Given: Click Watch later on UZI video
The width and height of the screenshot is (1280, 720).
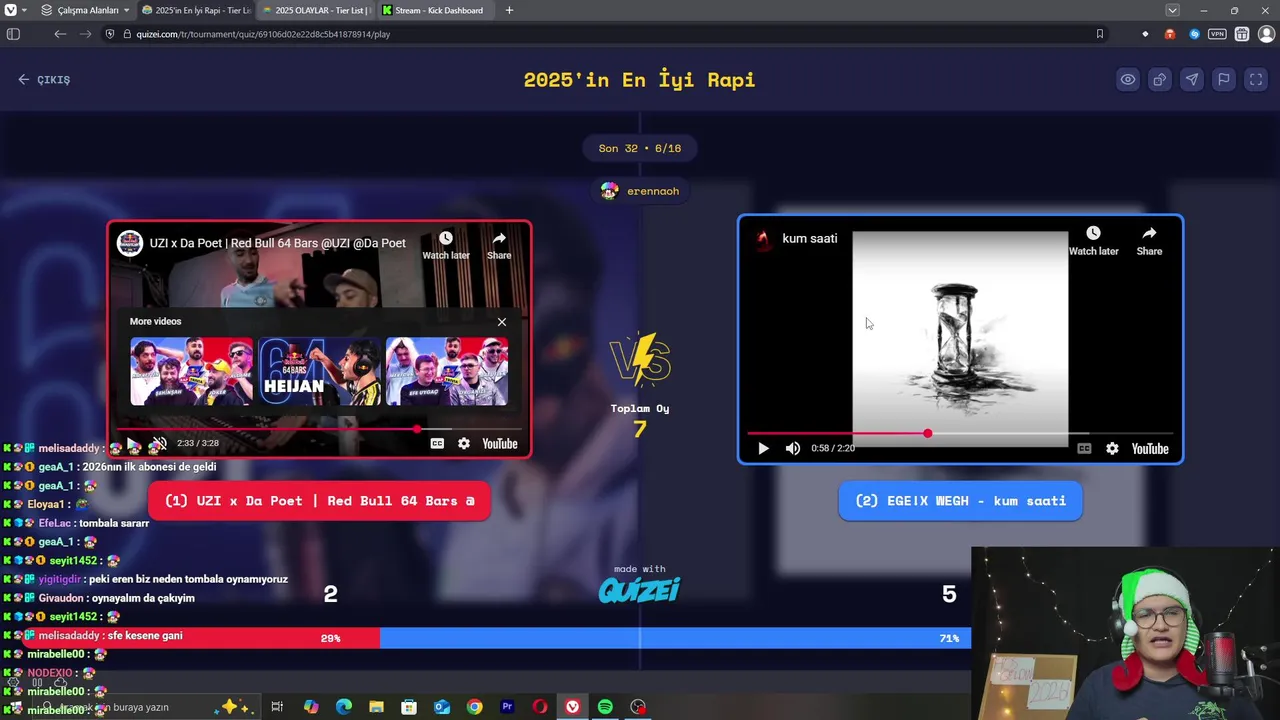Looking at the screenshot, I should tap(446, 245).
